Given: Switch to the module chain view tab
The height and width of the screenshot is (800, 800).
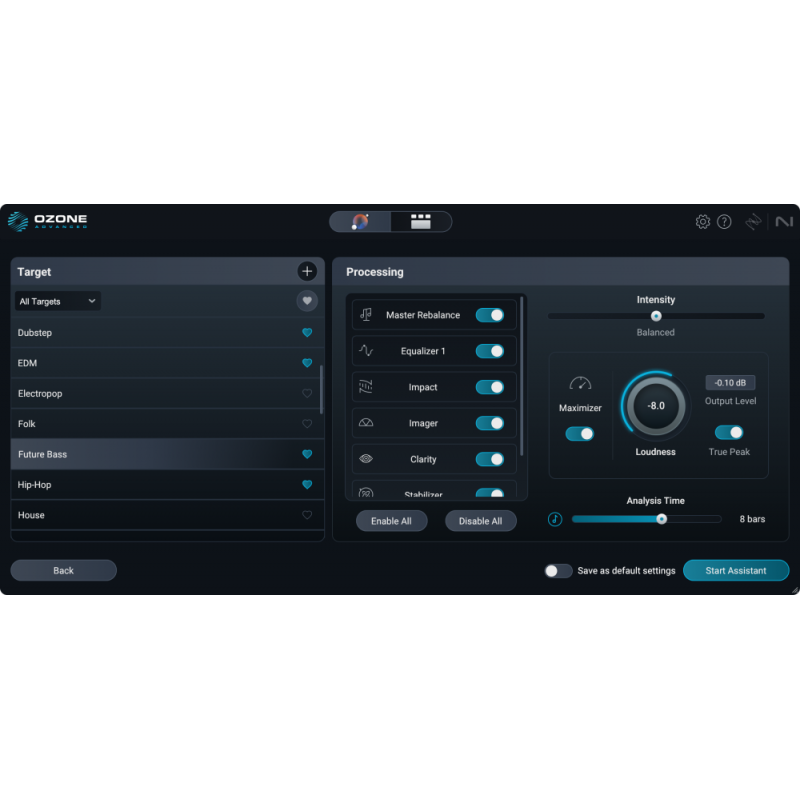Looking at the screenshot, I should [x=420, y=221].
